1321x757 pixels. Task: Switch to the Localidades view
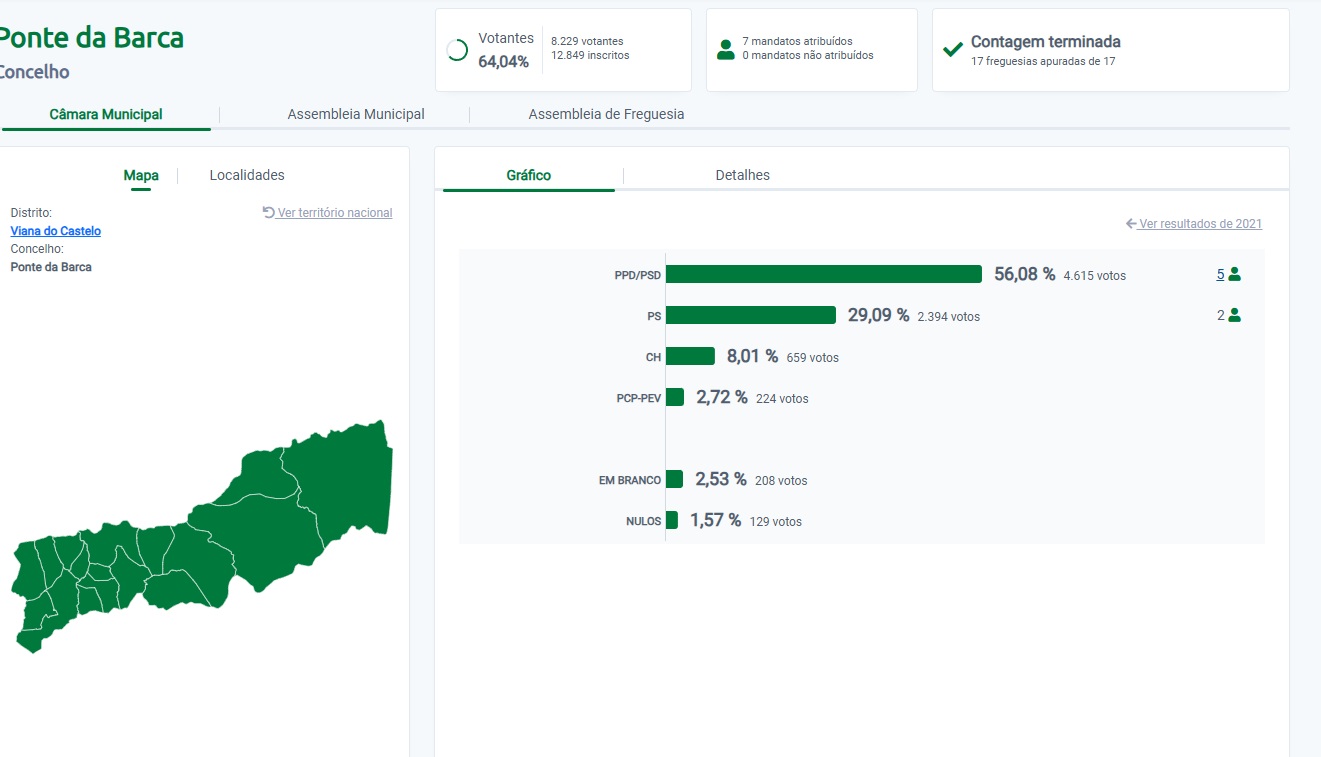[247, 175]
